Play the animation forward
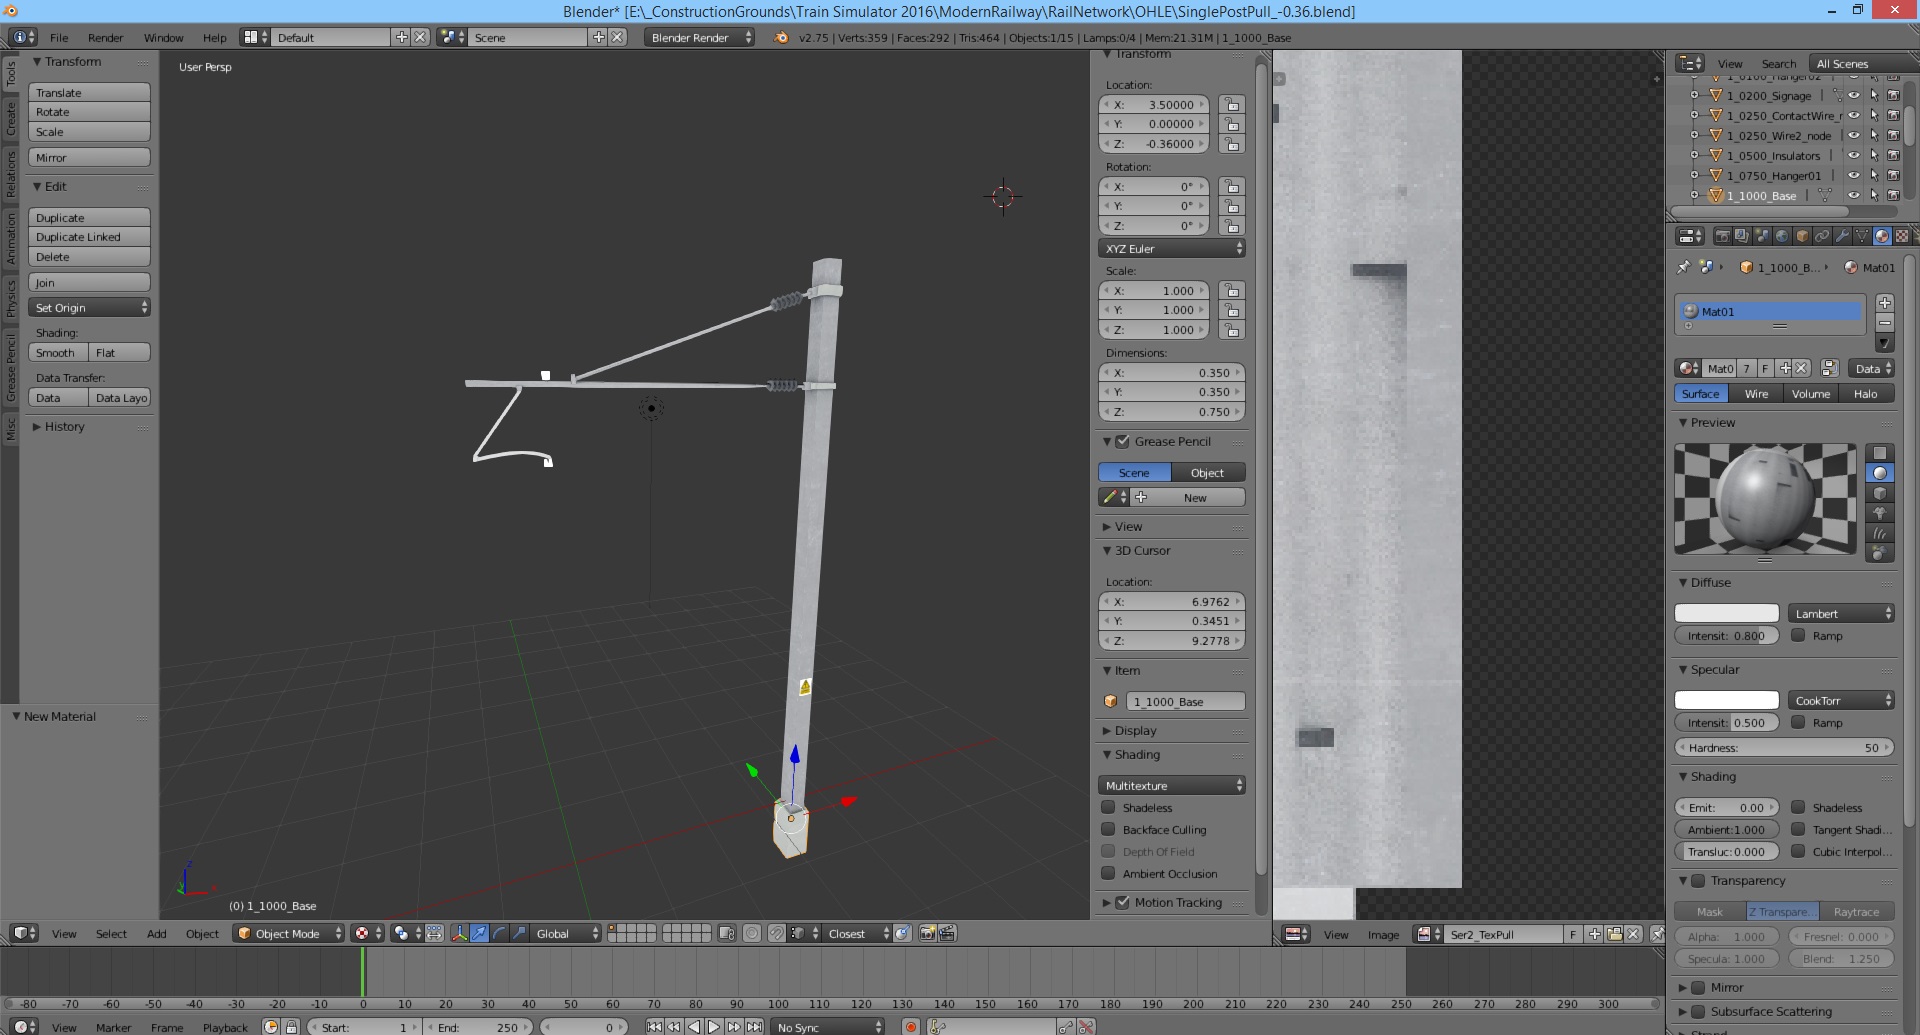1920x1035 pixels. (714, 1027)
